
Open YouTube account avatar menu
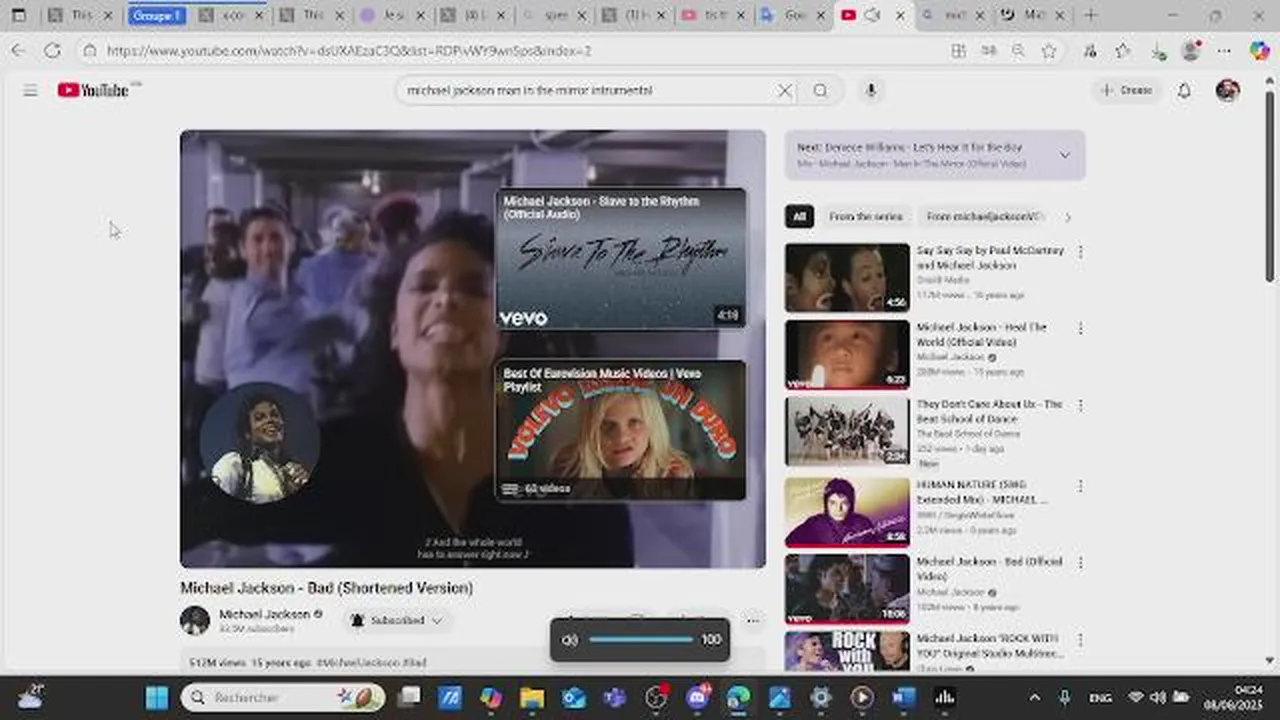1228,90
